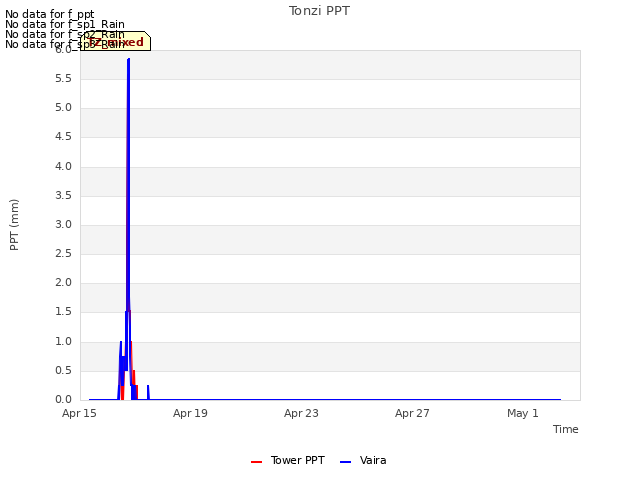Screen dimensions: 640x480
Task: Click the 5.0 y-axis tick label
Action: tap(63, 108)
